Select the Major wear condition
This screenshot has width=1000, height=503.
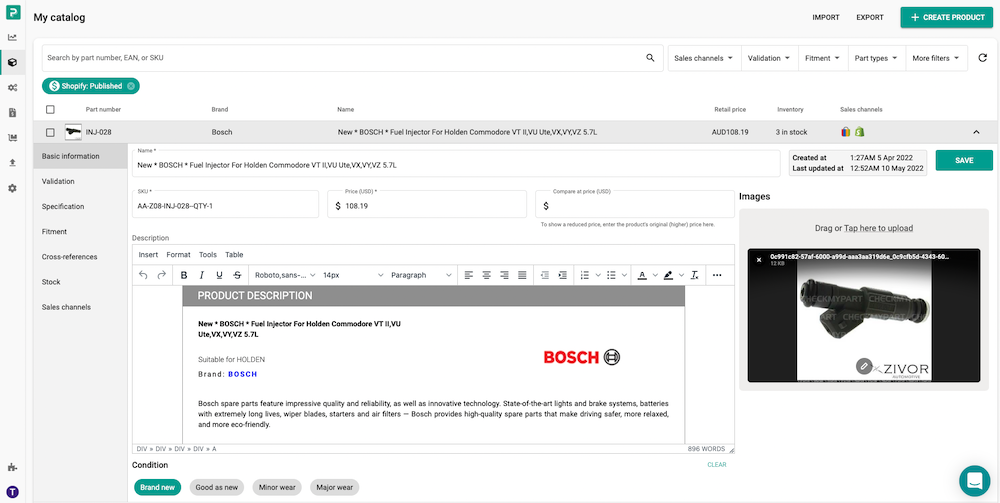click(x=335, y=488)
